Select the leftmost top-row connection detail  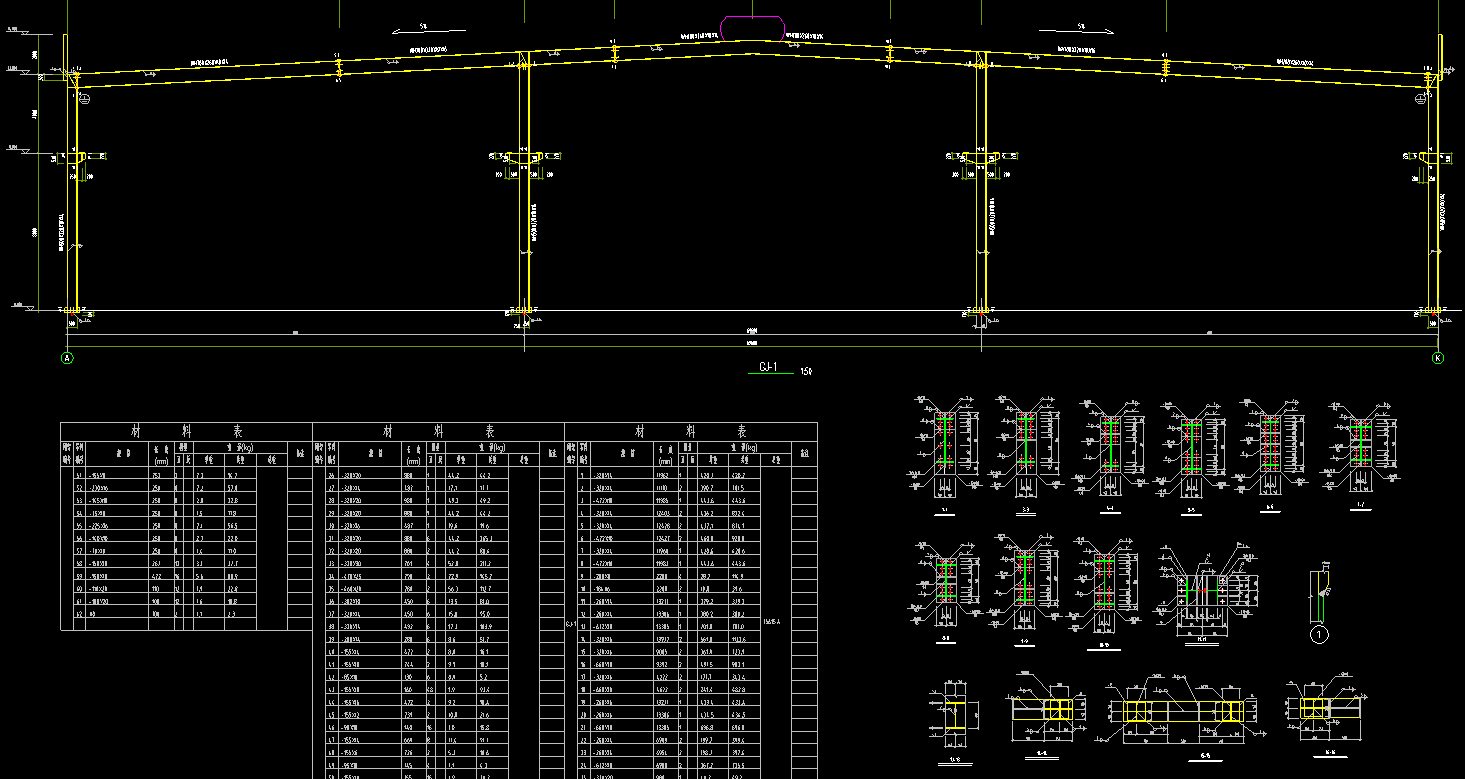coord(945,448)
